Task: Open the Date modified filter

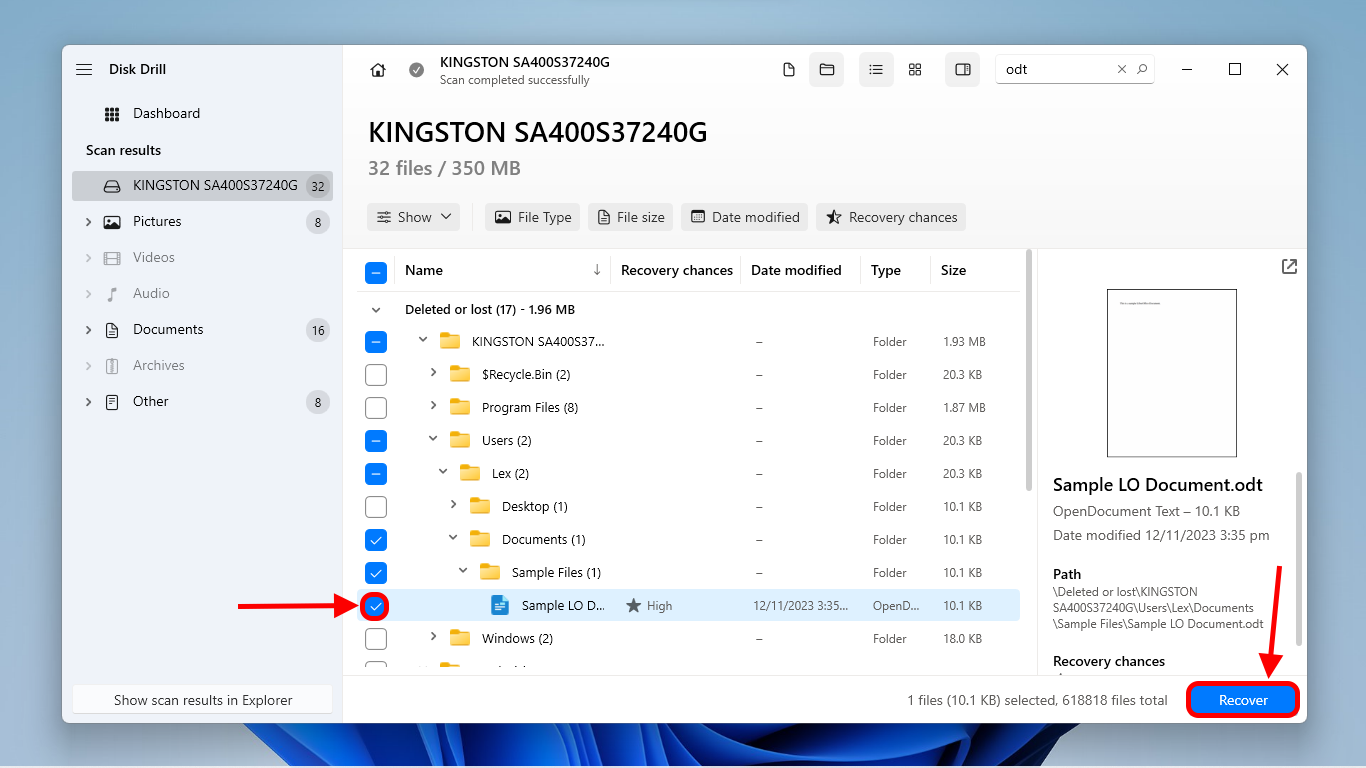Action: point(745,217)
